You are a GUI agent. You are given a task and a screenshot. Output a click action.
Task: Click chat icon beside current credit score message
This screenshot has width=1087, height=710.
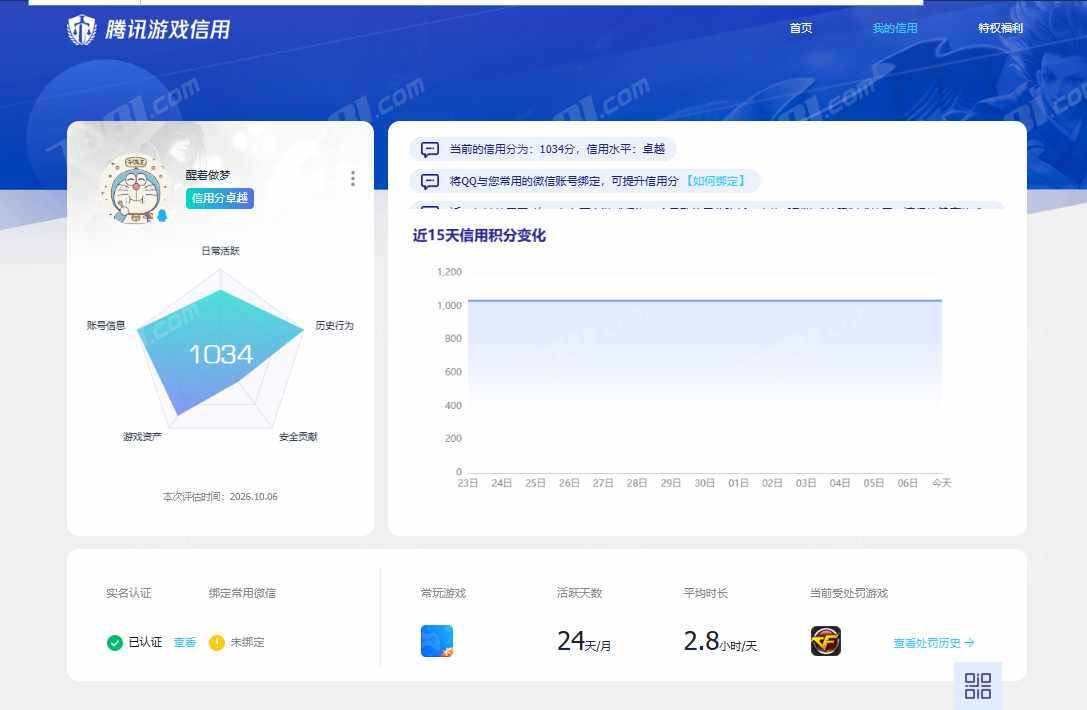[430, 149]
